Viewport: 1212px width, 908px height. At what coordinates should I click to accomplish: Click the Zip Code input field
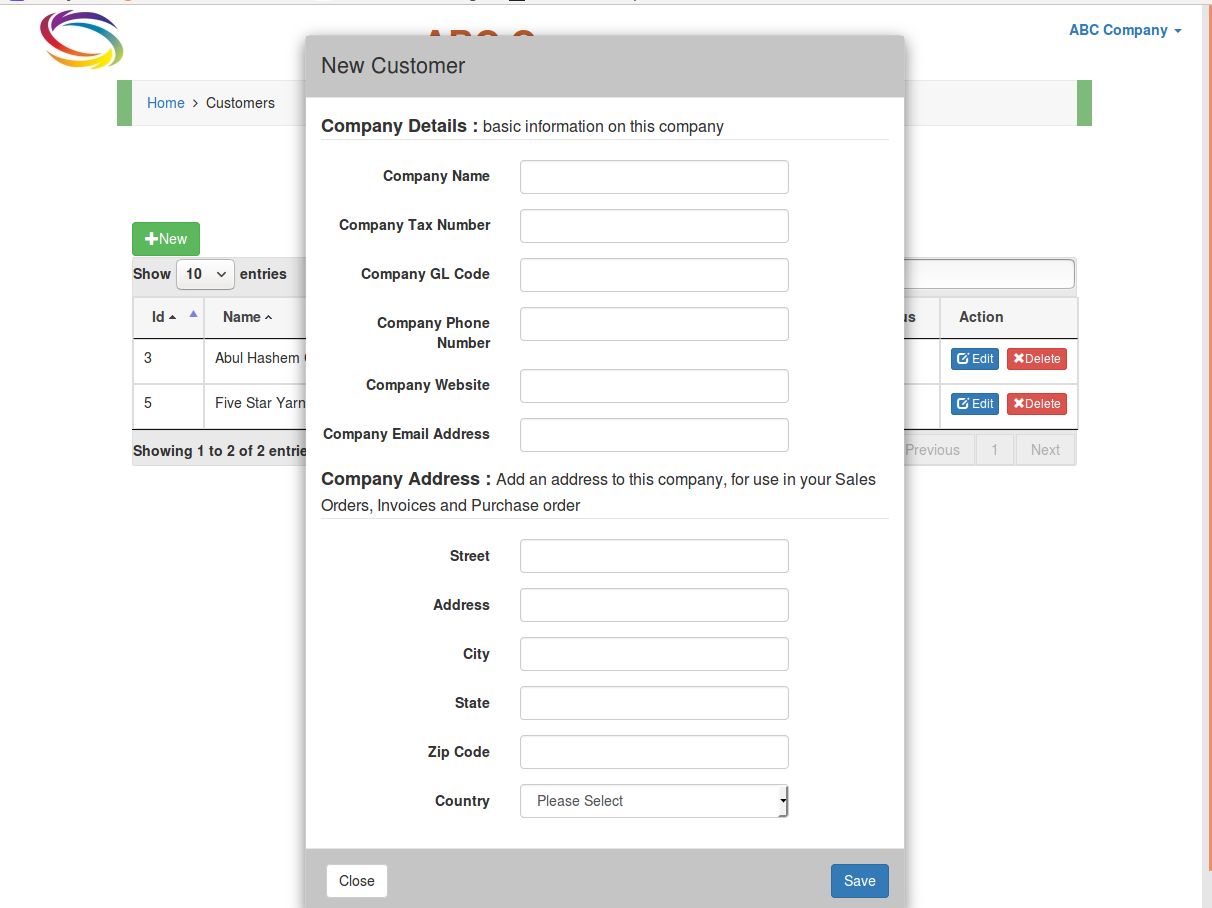(653, 752)
